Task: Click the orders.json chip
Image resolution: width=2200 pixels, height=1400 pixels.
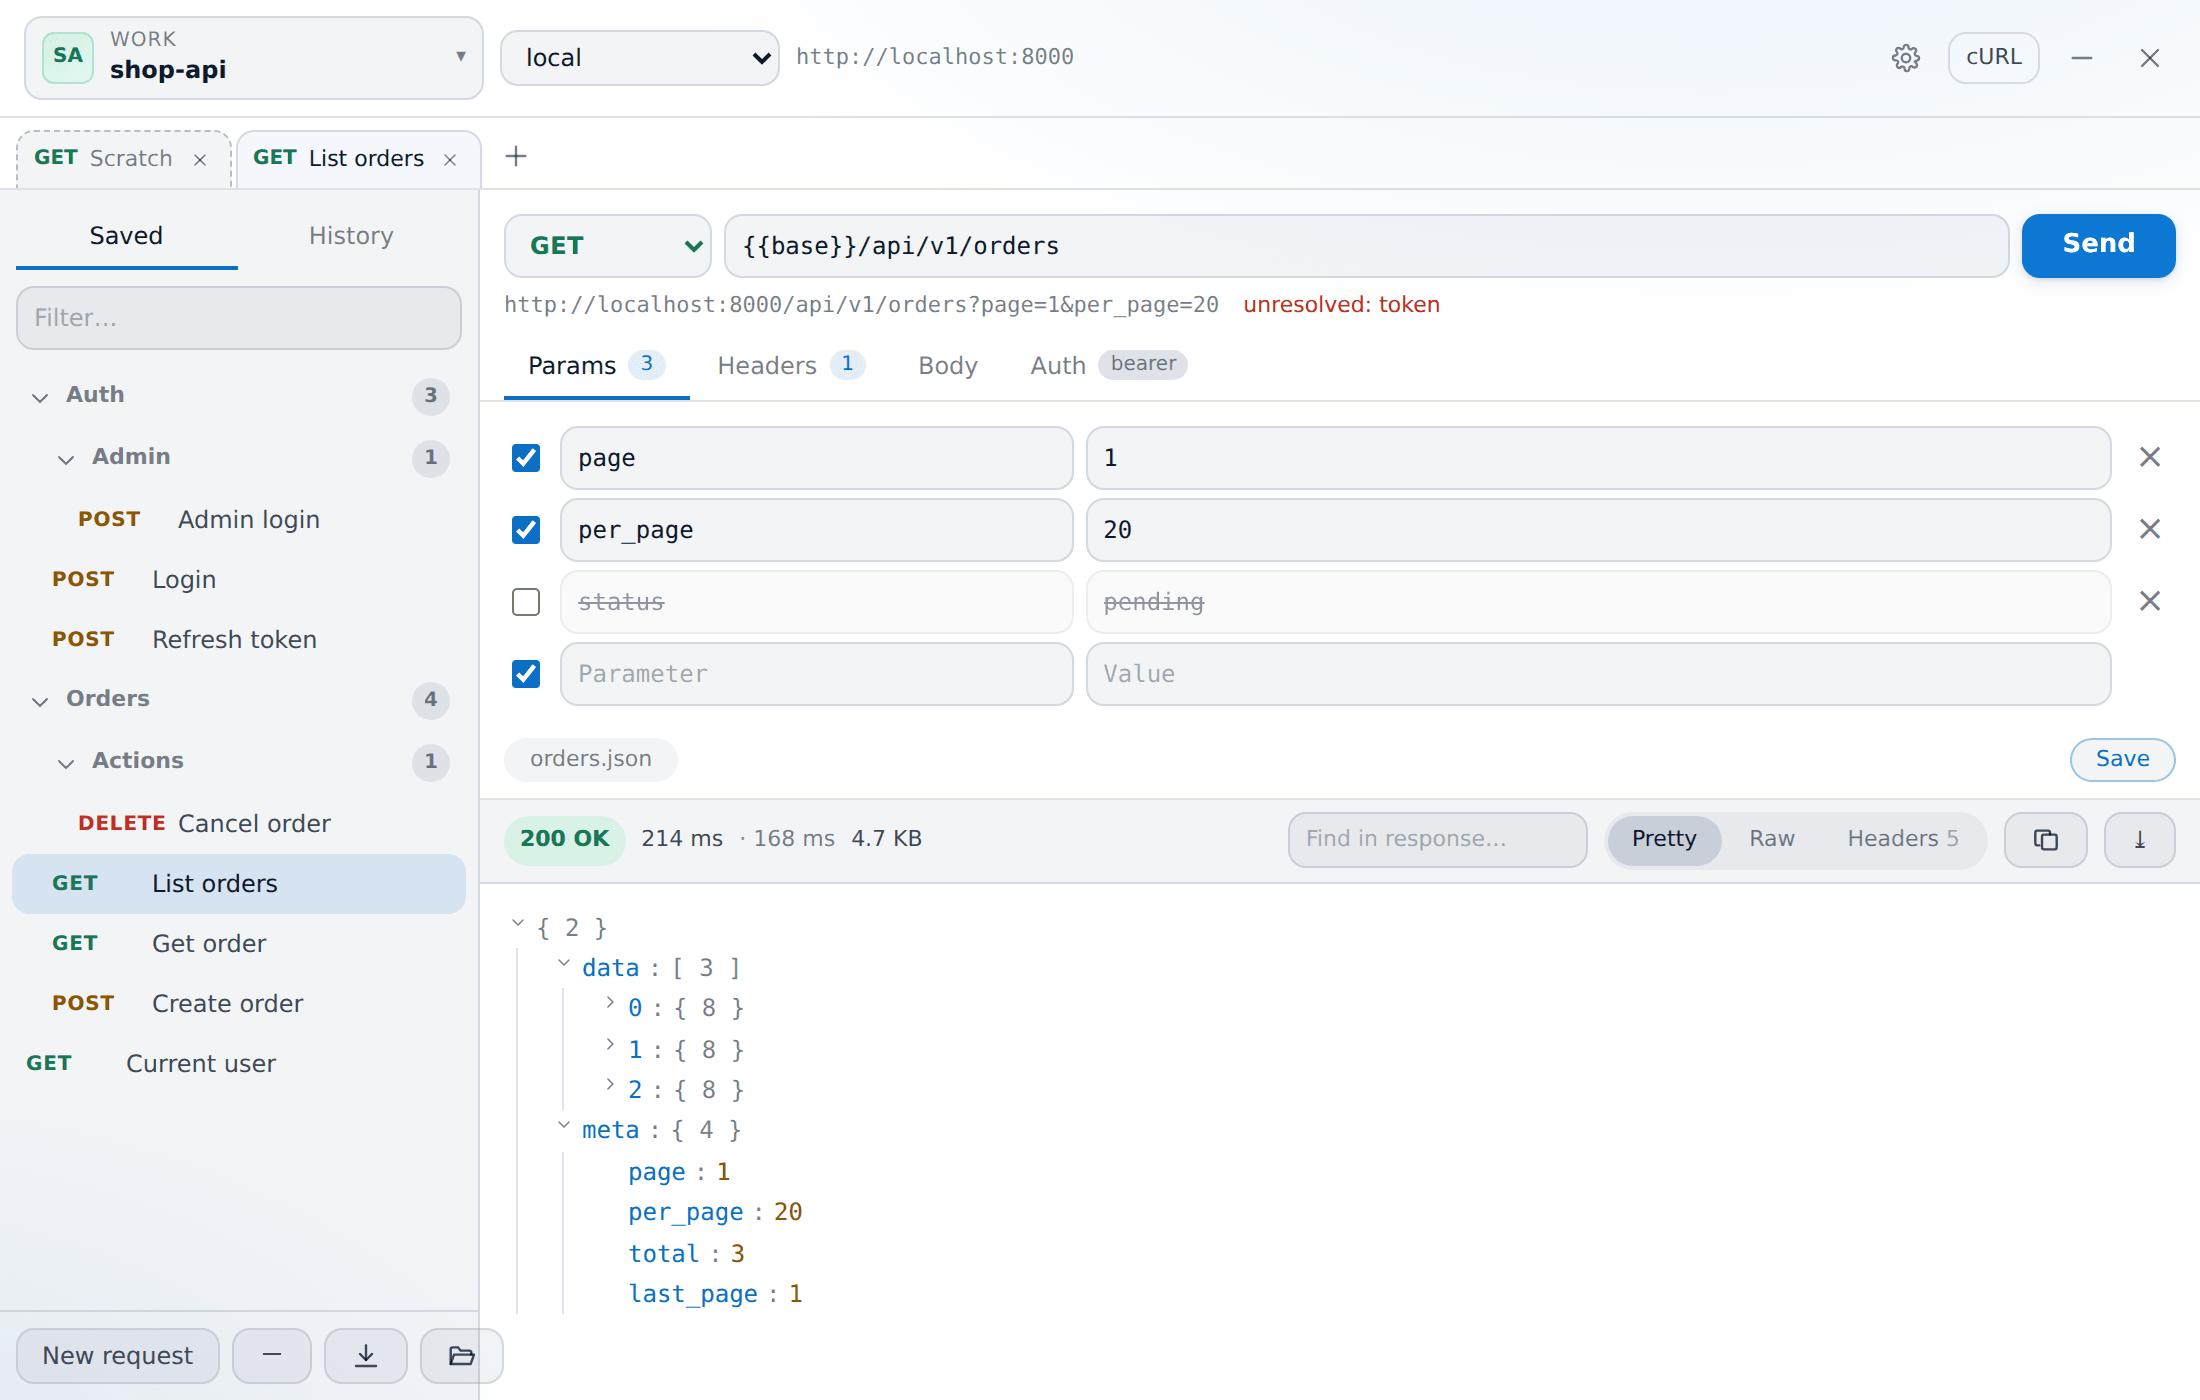Action: click(591, 760)
